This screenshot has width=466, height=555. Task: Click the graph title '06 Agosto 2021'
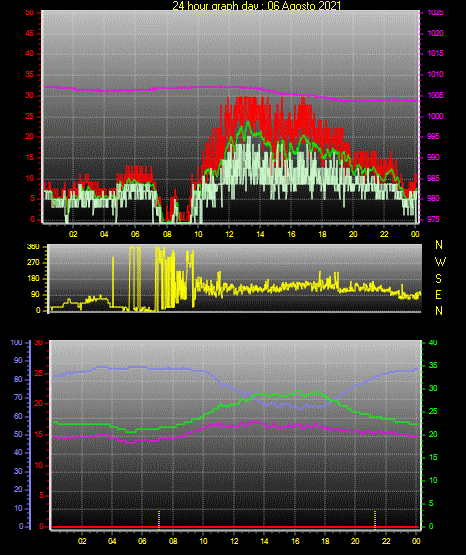pos(304,6)
